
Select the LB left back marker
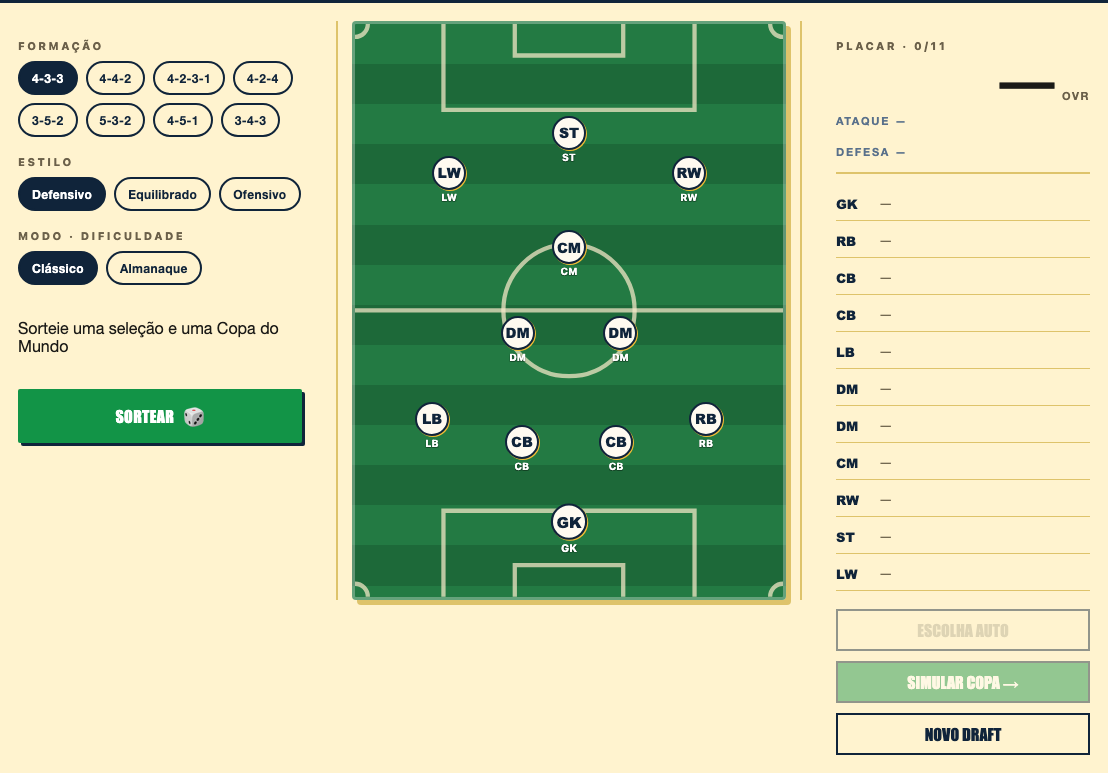432,419
